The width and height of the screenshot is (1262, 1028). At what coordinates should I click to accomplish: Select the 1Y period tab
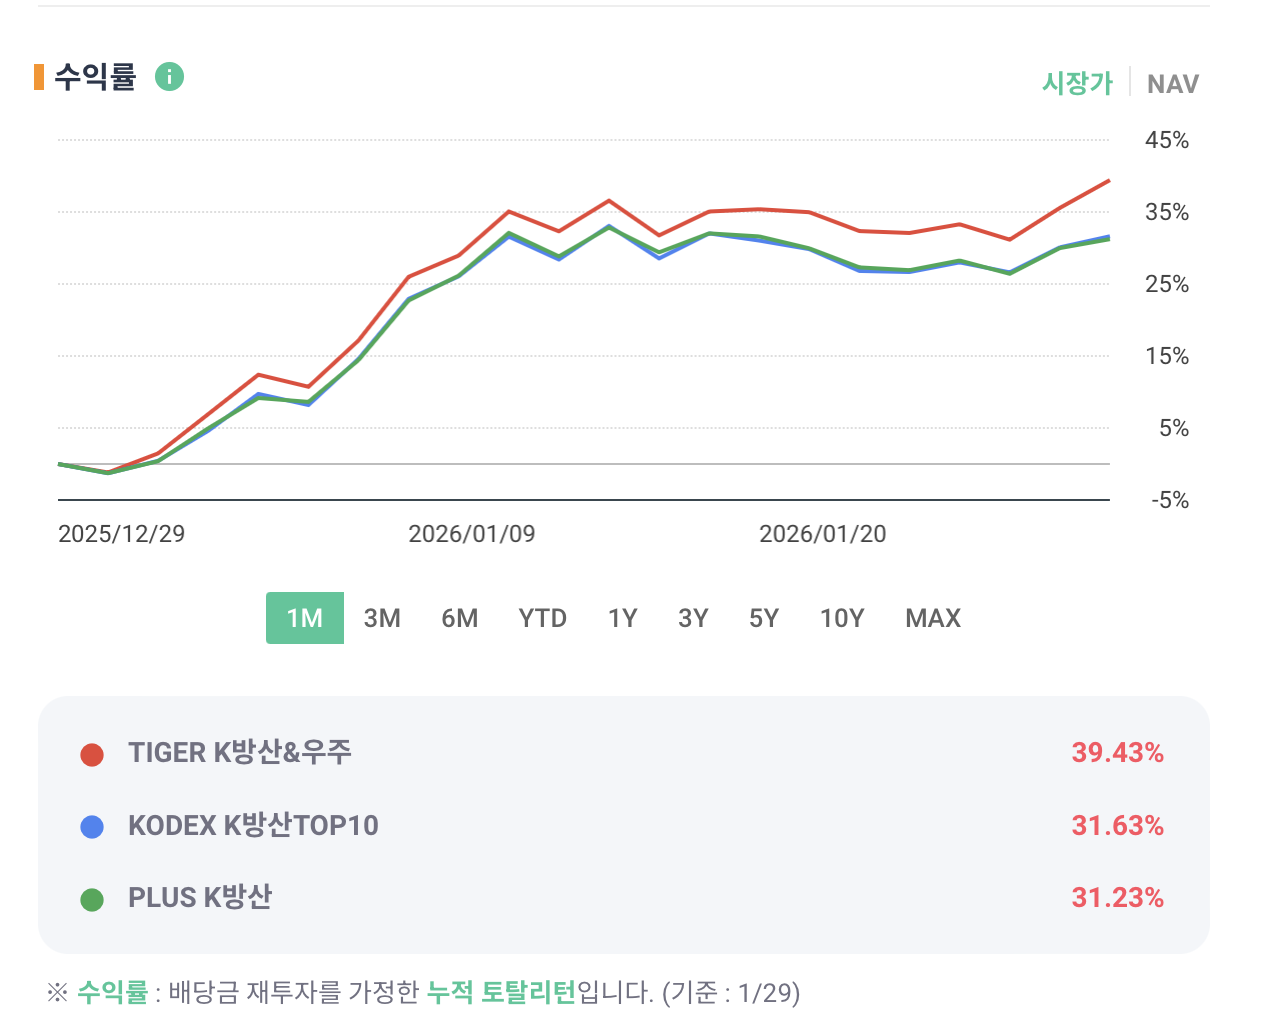(622, 618)
